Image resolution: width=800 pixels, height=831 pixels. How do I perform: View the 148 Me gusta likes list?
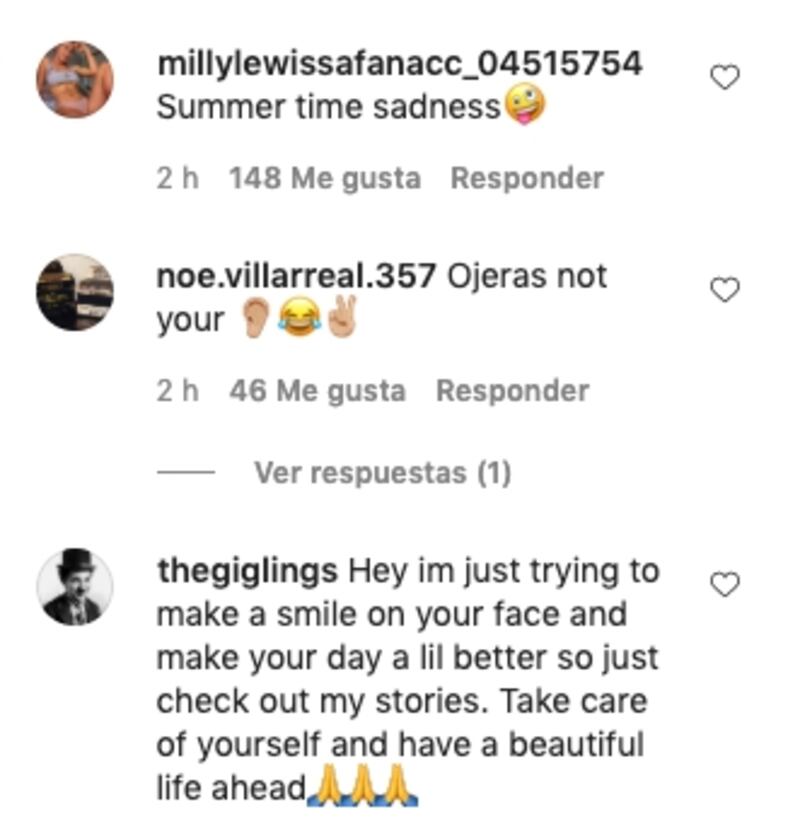(324, 179)
